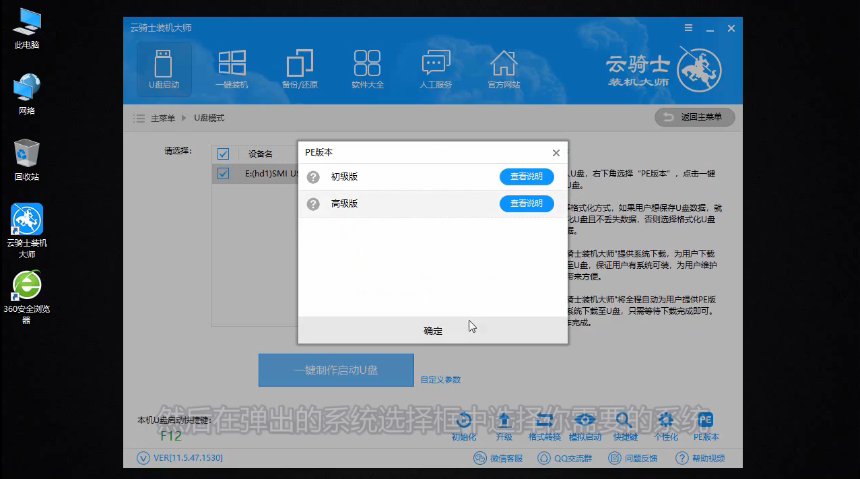Open 网络 desktop icon

27,94
